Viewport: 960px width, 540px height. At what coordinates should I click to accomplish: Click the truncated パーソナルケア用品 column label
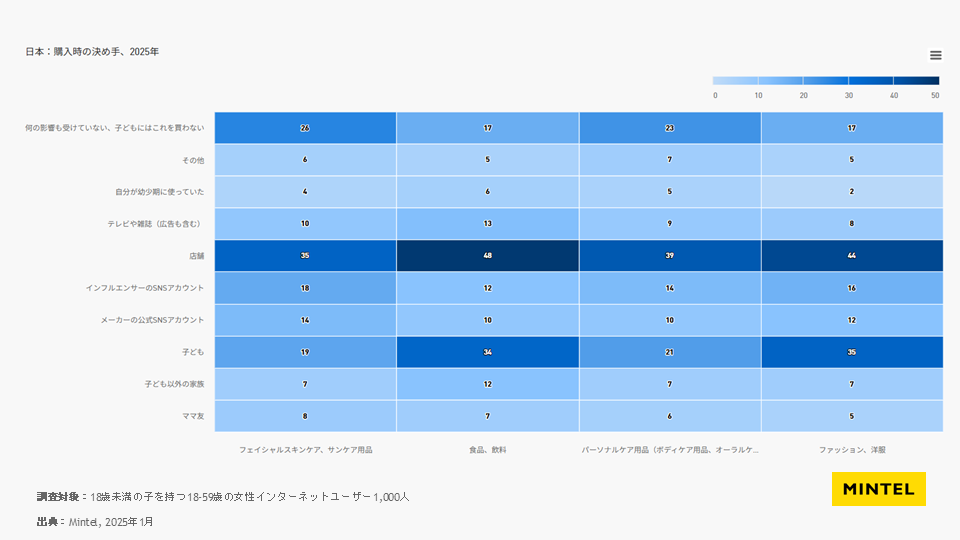670,450
